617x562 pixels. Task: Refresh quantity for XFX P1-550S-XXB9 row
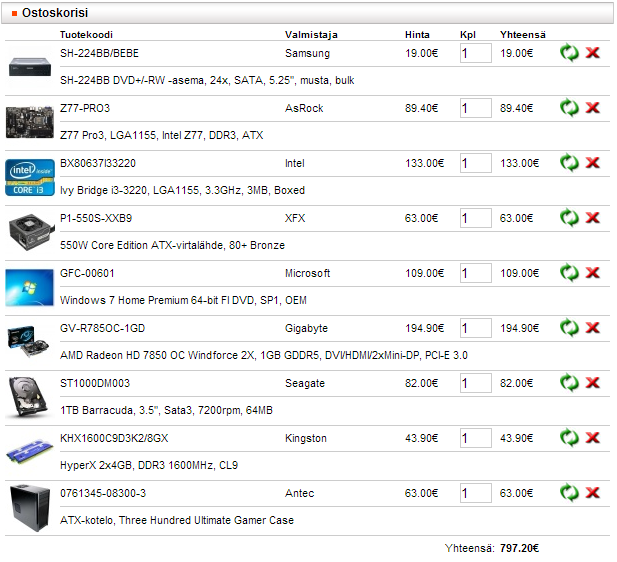569,218
